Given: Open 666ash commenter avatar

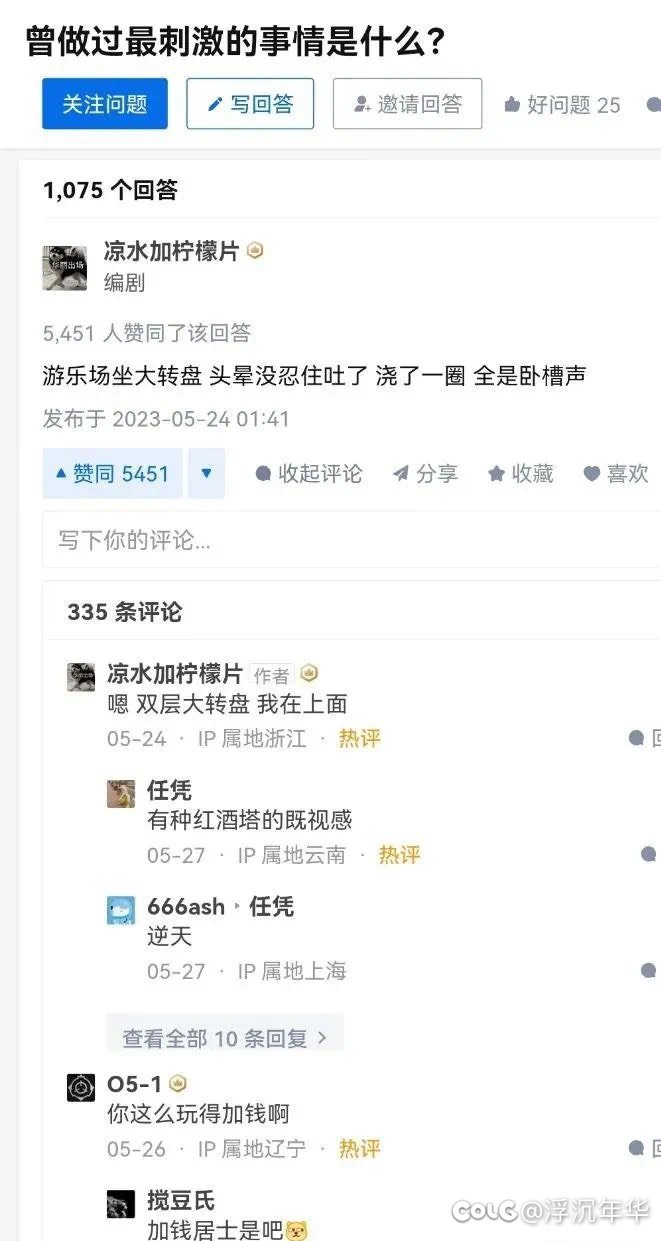Looking at the screenshot, I should click(121, 910).
